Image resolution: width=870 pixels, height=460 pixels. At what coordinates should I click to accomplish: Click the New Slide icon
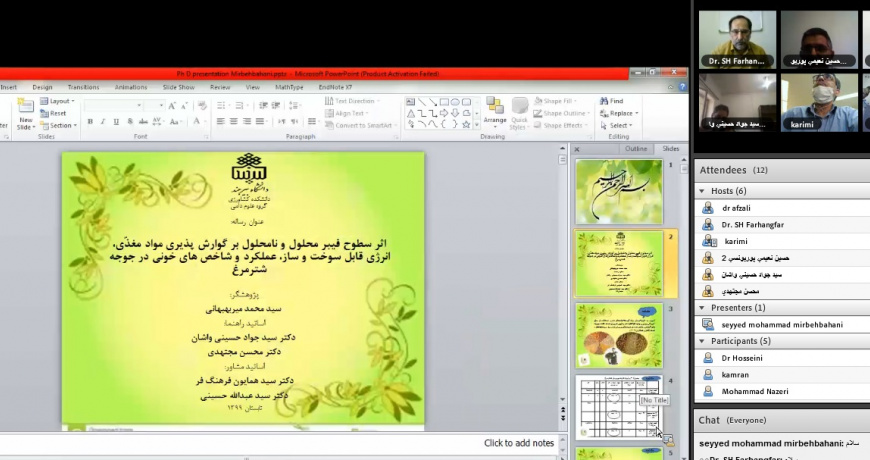pos(26,107)
